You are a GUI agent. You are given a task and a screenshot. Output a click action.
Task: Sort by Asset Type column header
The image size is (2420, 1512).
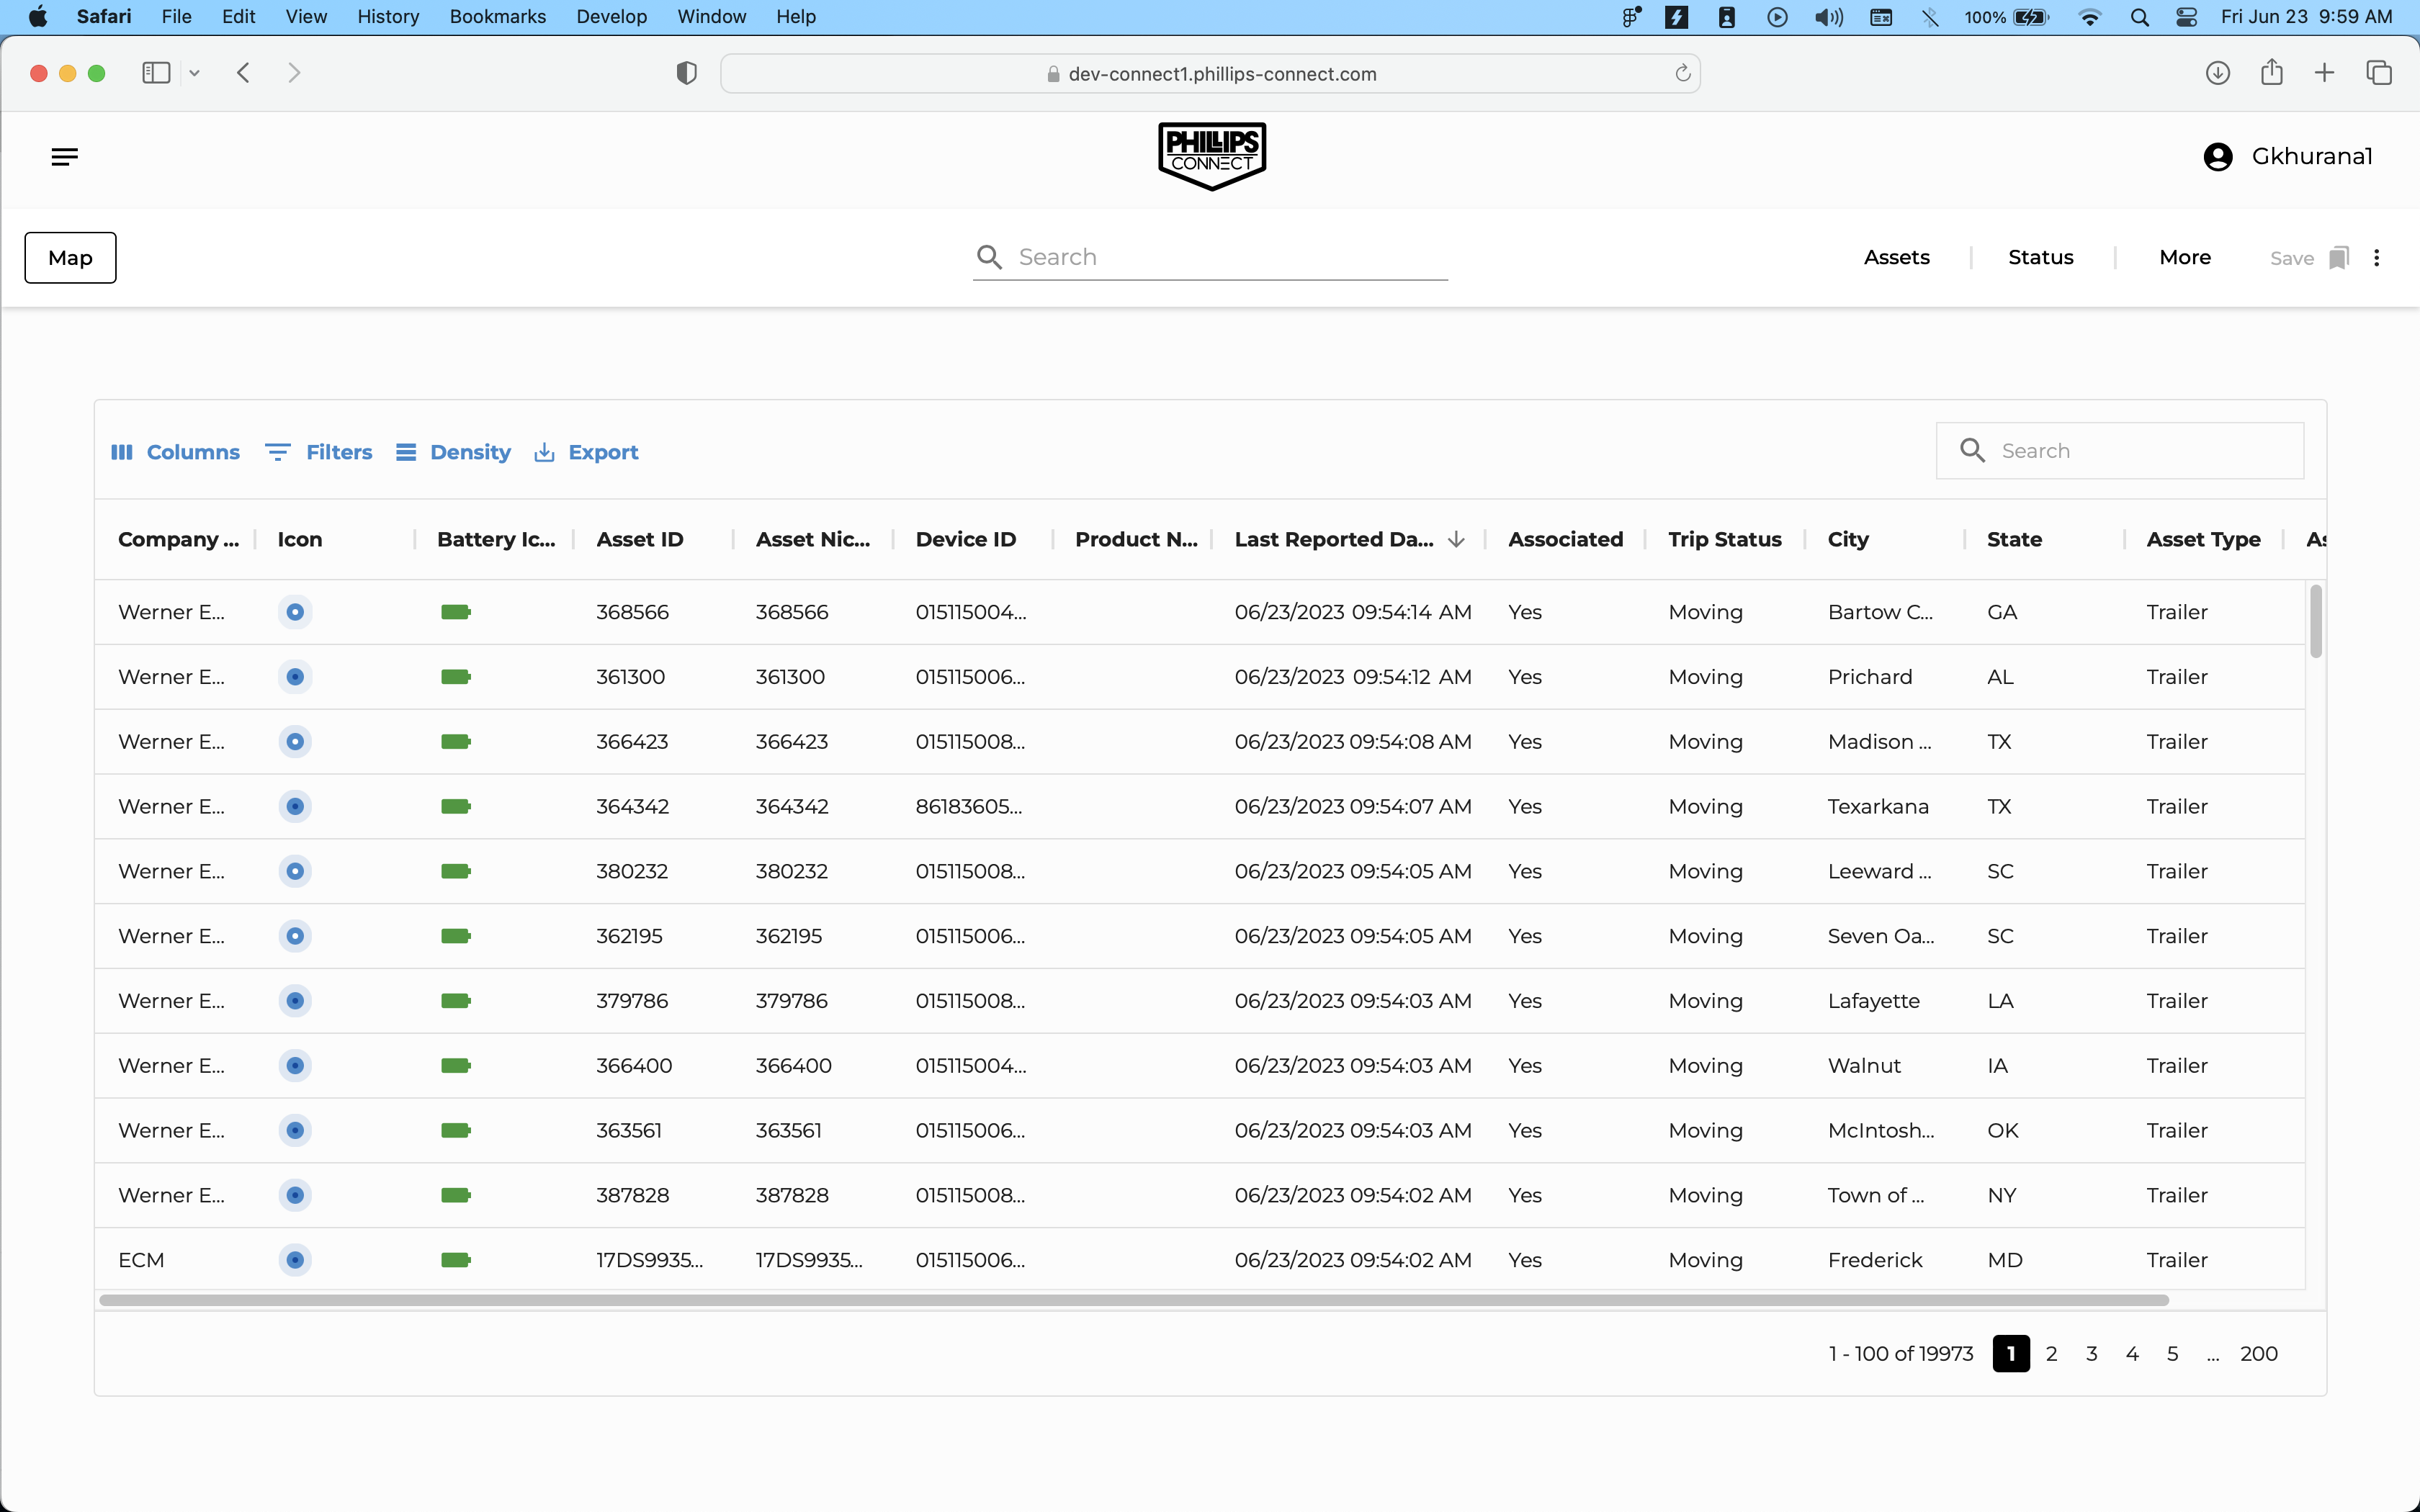click(x=2203, y=539)
